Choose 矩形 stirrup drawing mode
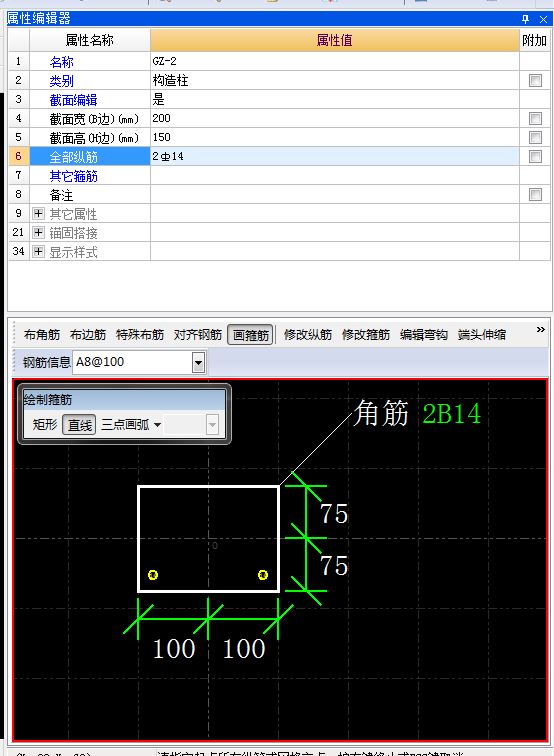 click(x=45, y=425)
